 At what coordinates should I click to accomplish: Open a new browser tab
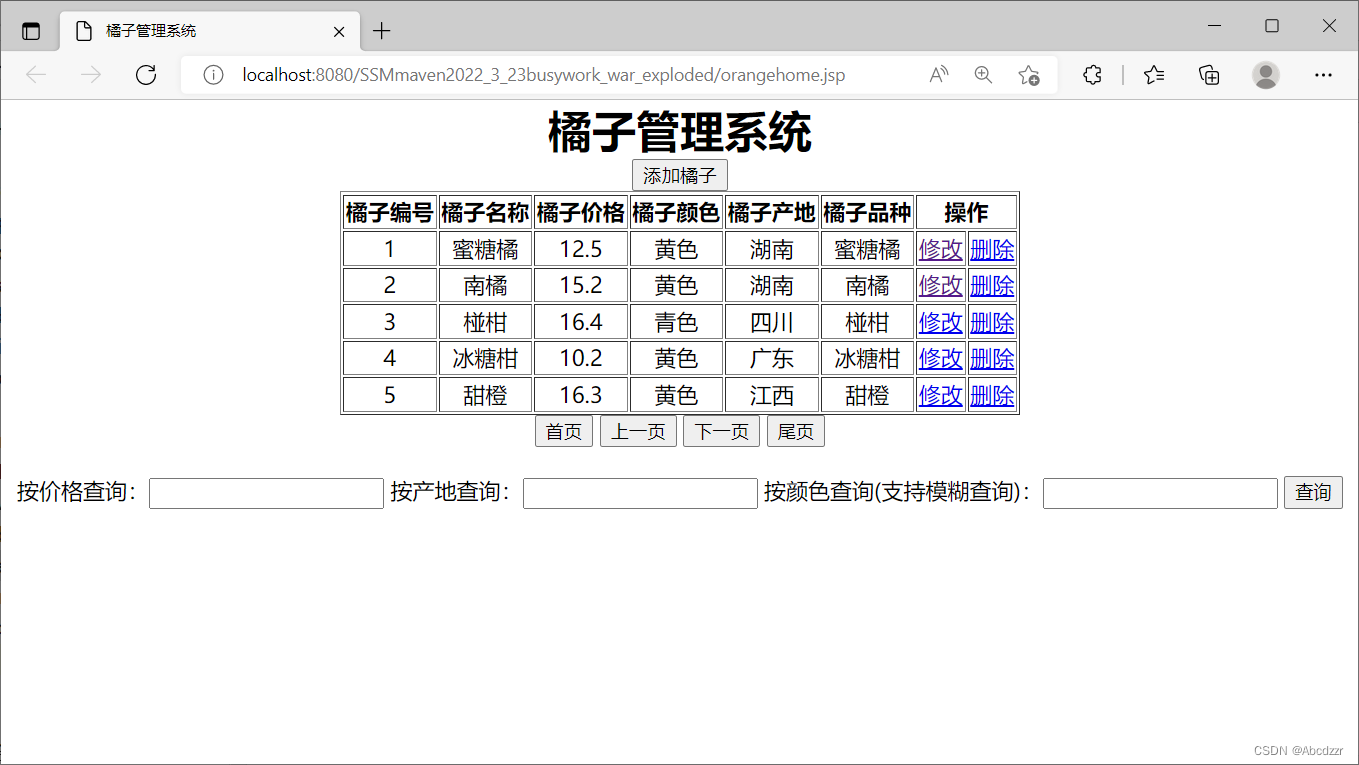tap(381, 31)
